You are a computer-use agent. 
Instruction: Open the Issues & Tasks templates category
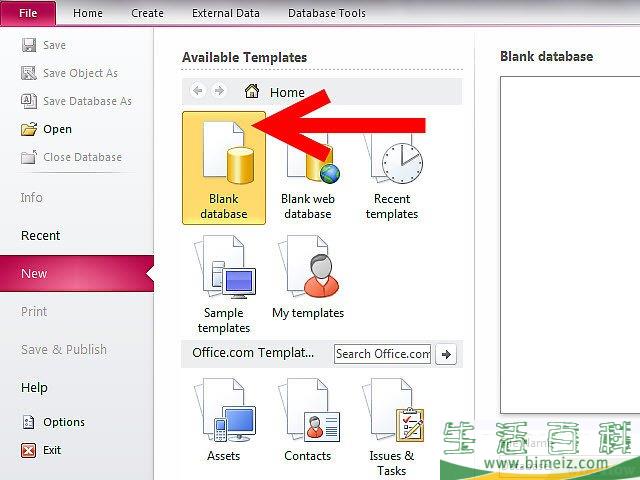pos(392,427)
